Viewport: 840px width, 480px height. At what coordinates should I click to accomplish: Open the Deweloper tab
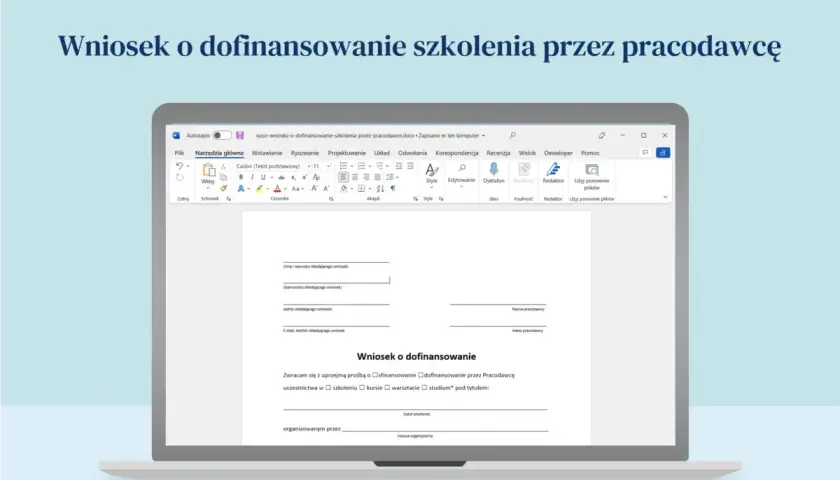tap(558, 153)
